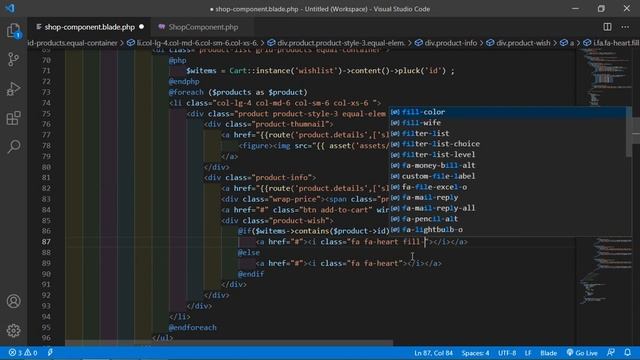The image size is (640, 360).
Task: Select fa-file-excel-o suggestion
Action: tap(508, 187)
